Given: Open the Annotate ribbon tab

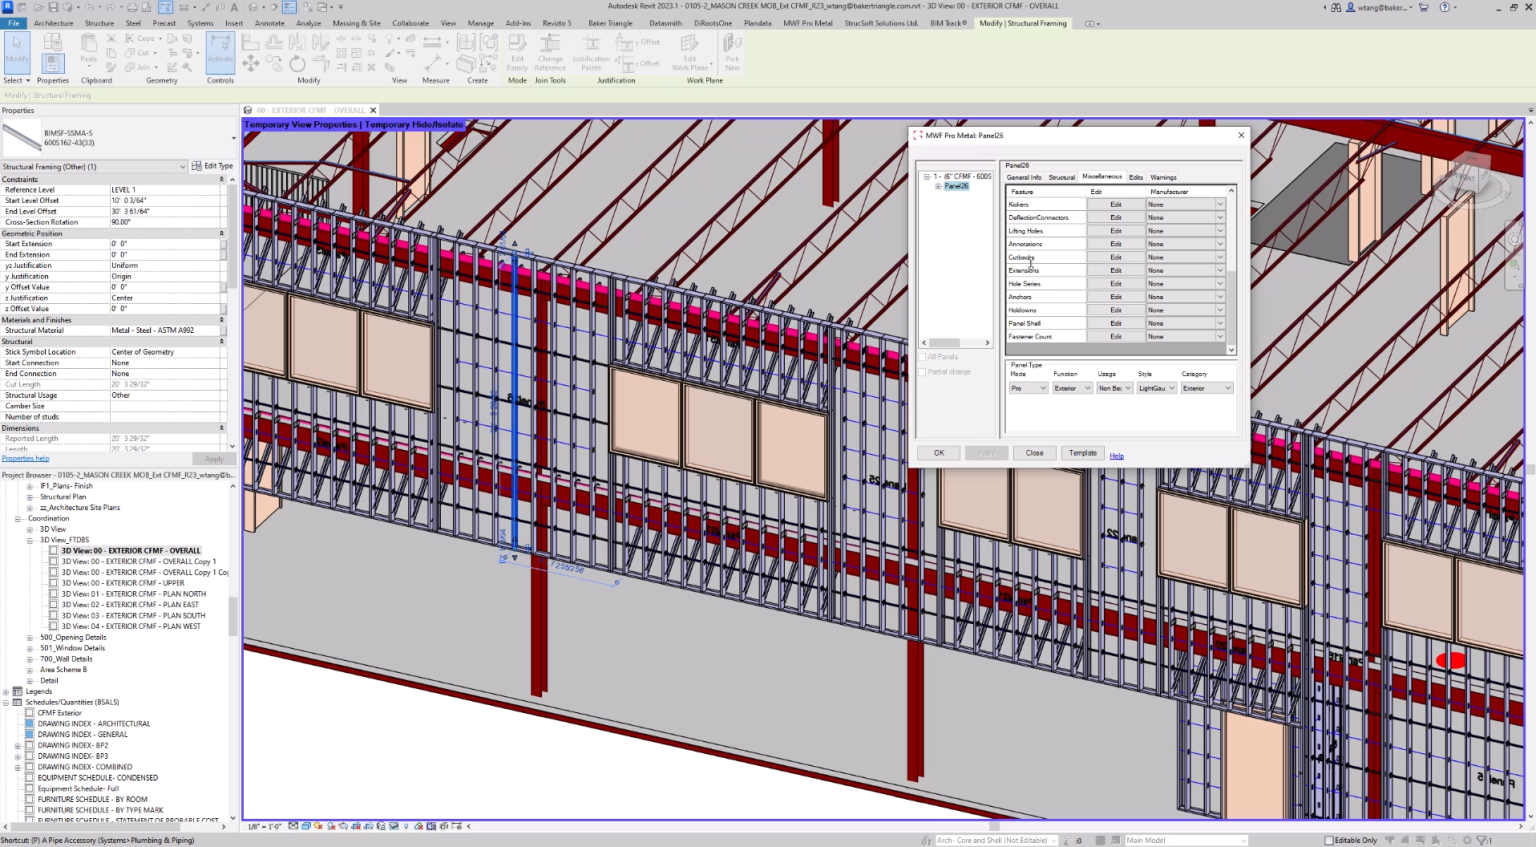Looking at the screenshot, I should pos(269,23).
